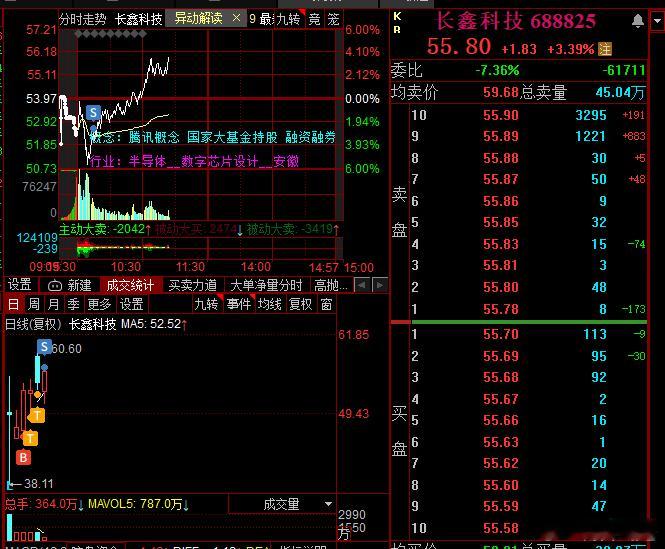Viewport: 665px width, 549px height.
Task: Switch to the 季 quarterly period
Action: click(73, 304)
